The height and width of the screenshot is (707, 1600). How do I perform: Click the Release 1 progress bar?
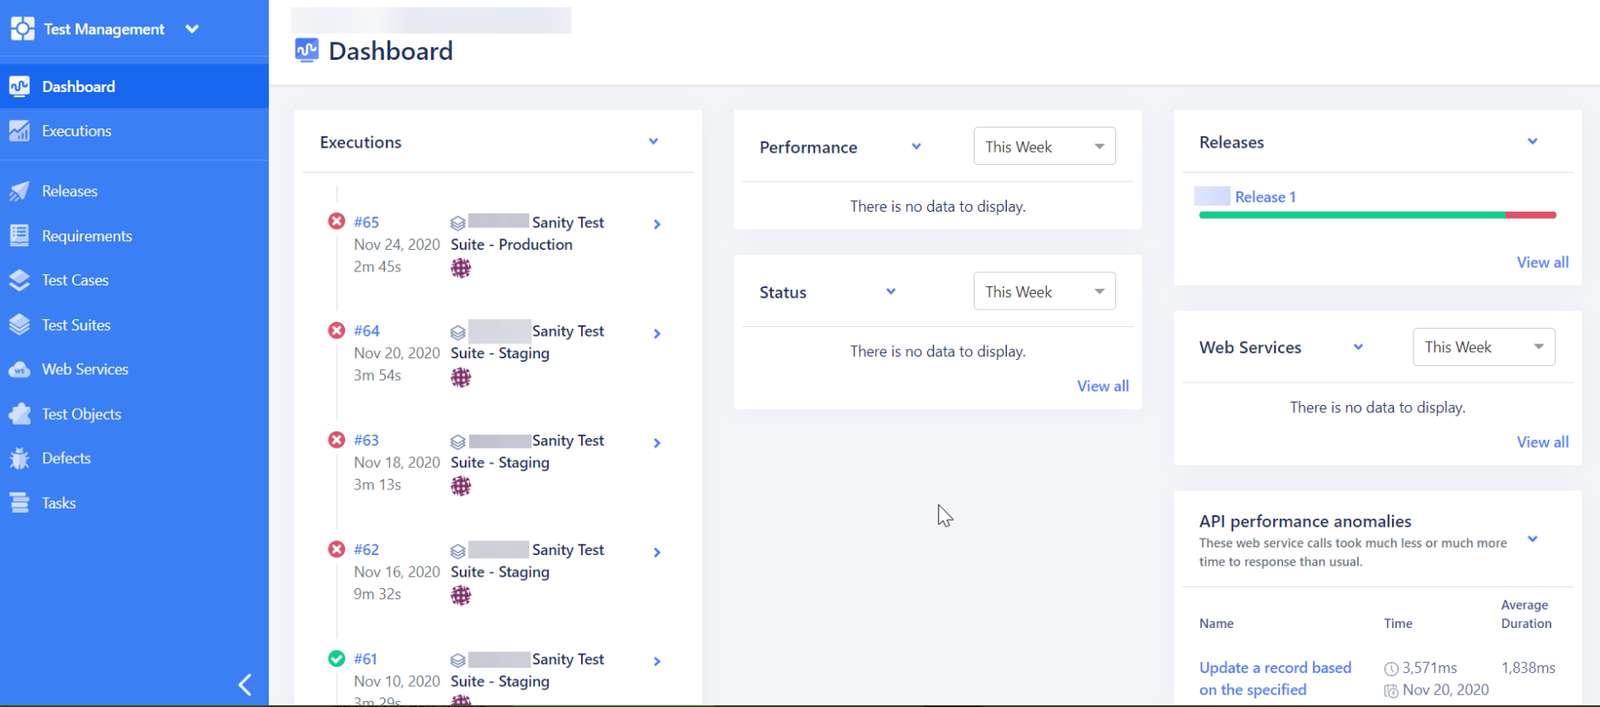1376,215
